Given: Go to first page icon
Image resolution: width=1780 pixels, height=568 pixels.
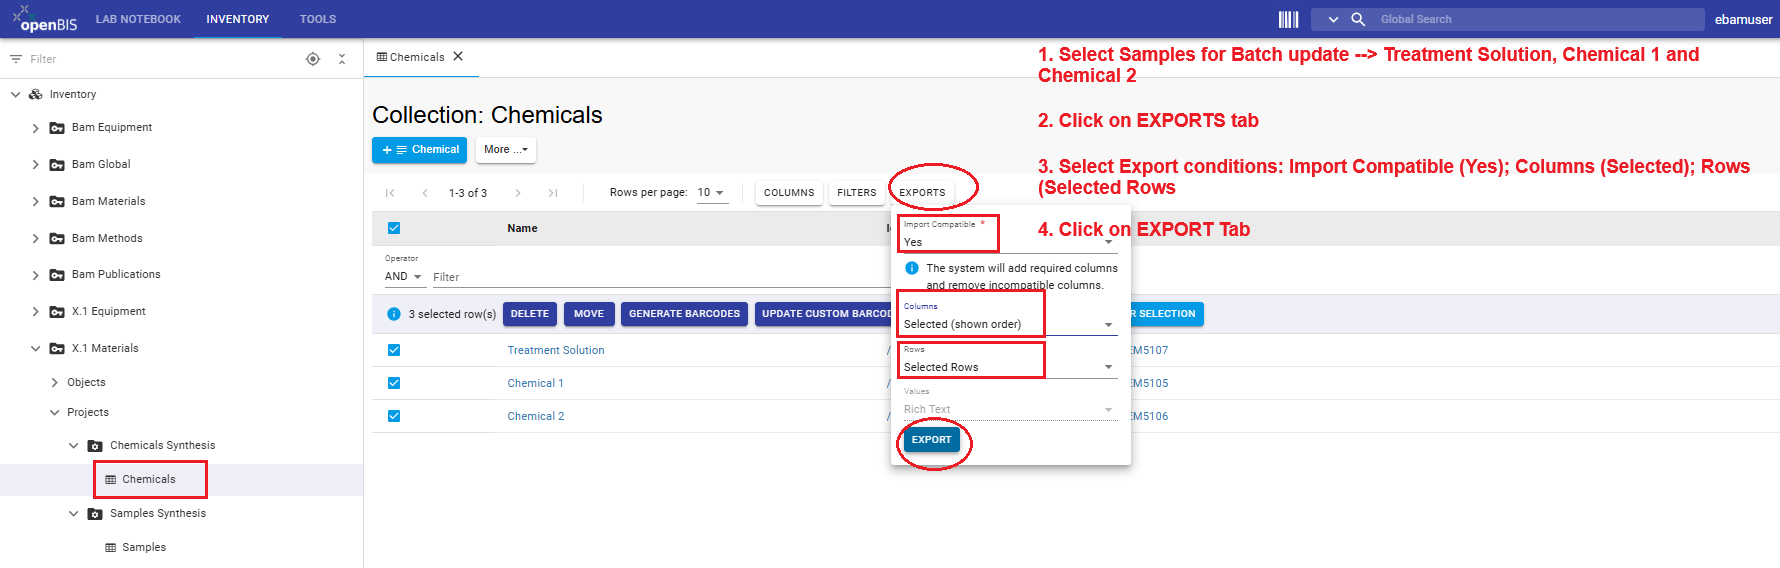Looking at the screenshot, I should point(390,193).
